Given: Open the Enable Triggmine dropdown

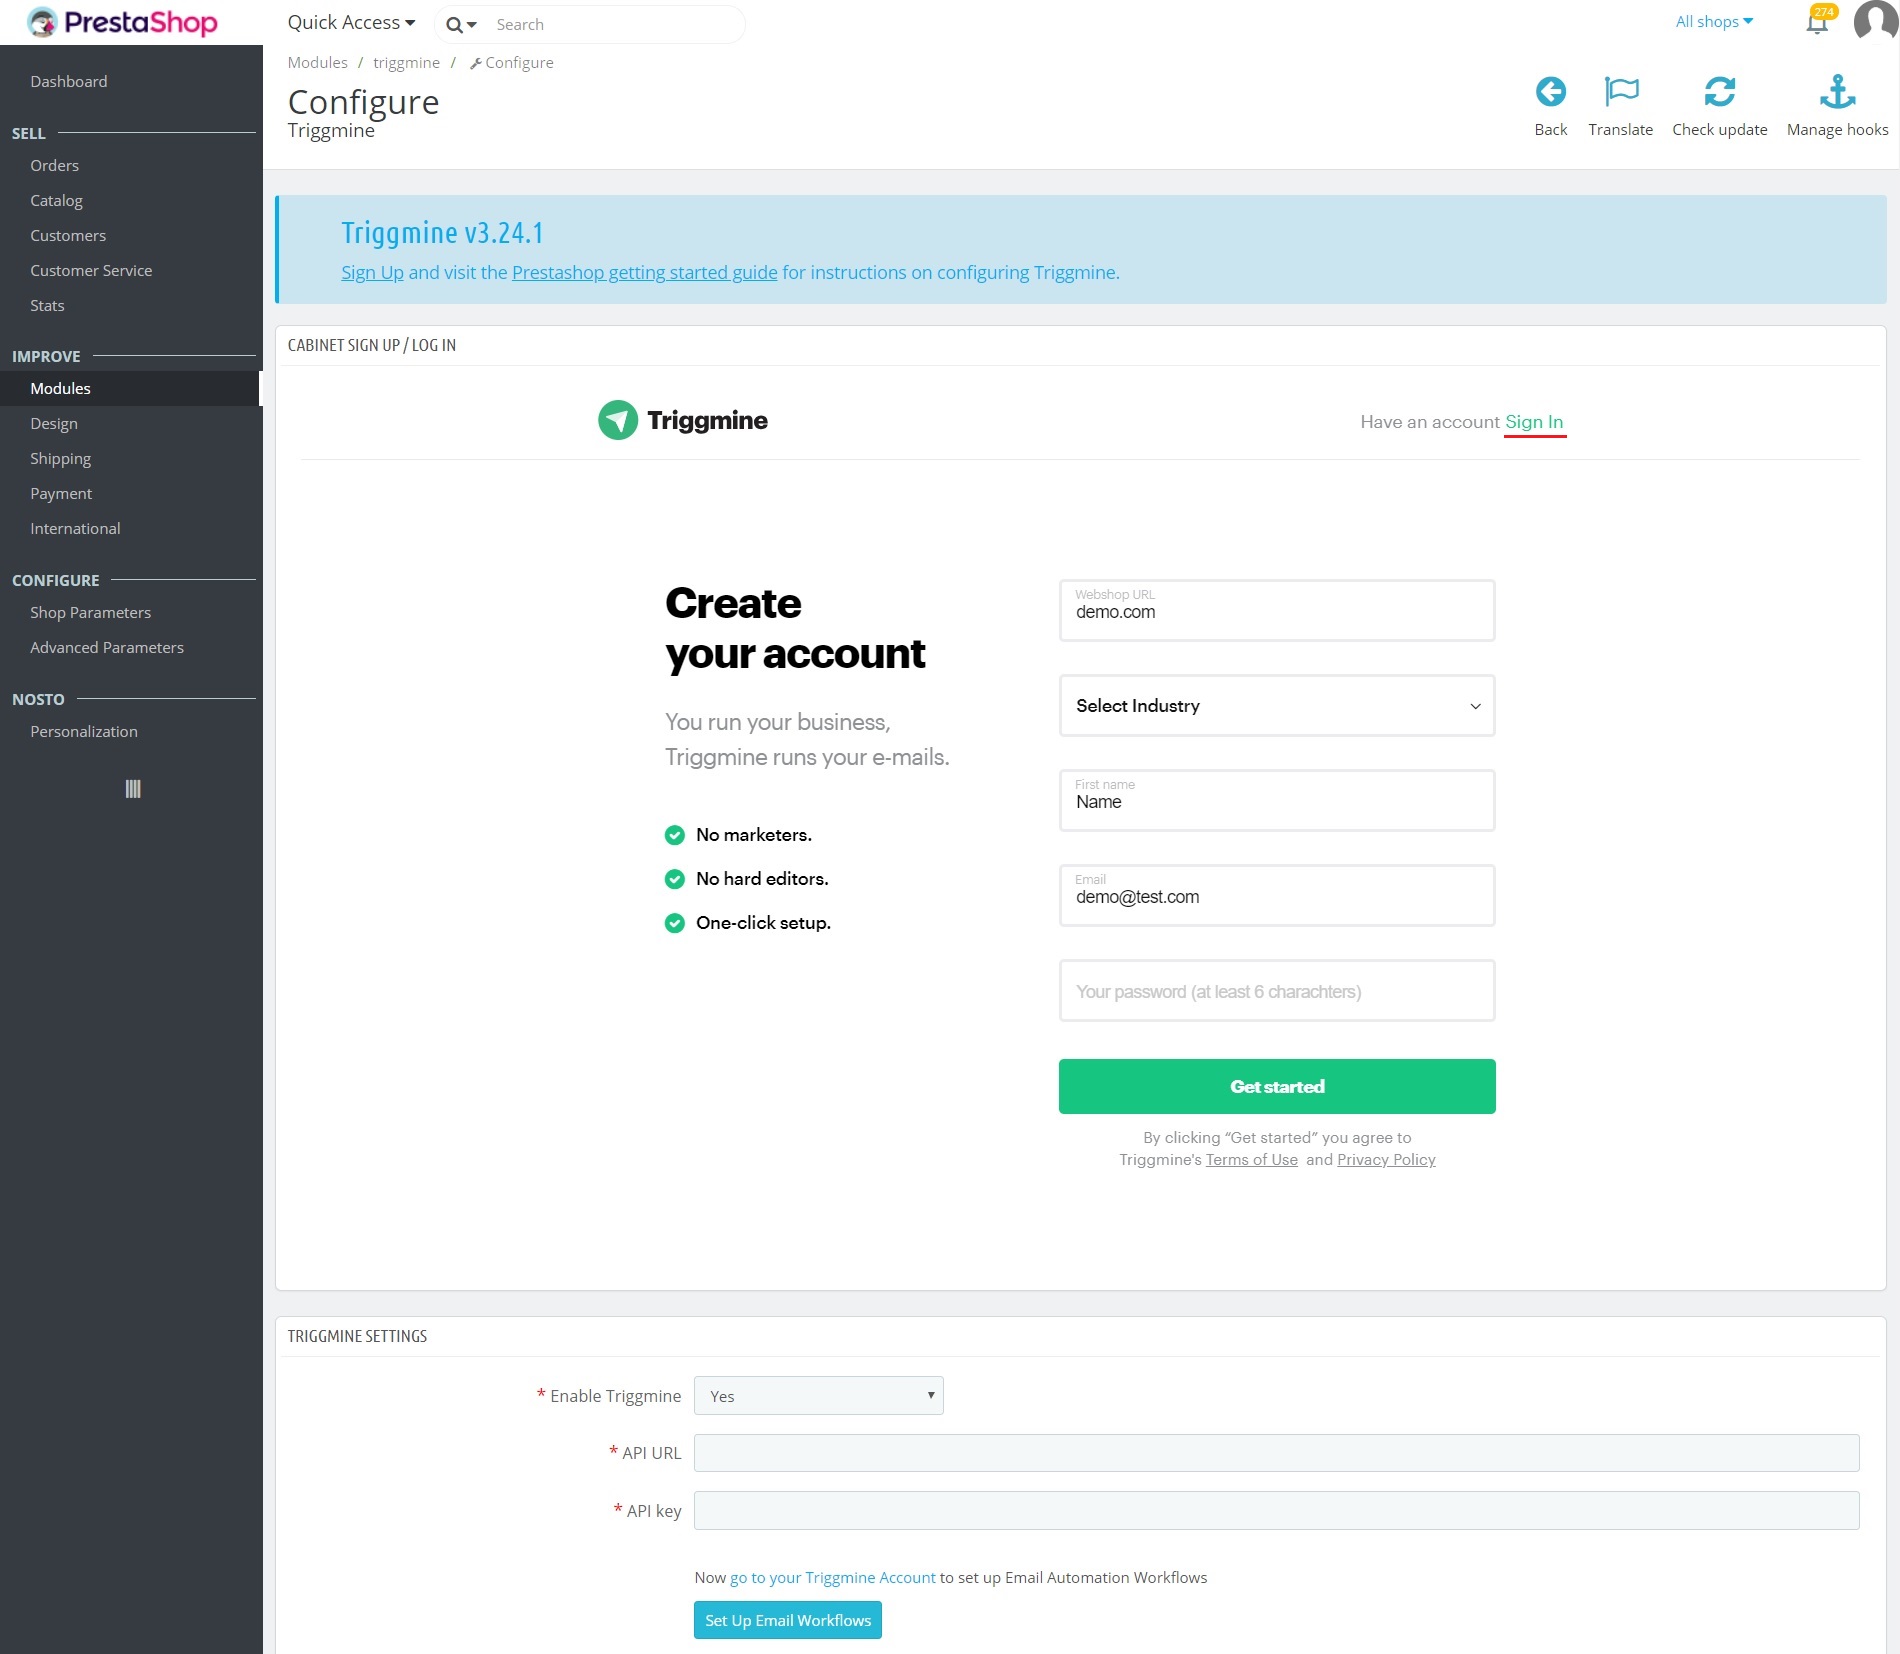Looking at the screenshot, I should point(818,1396).
